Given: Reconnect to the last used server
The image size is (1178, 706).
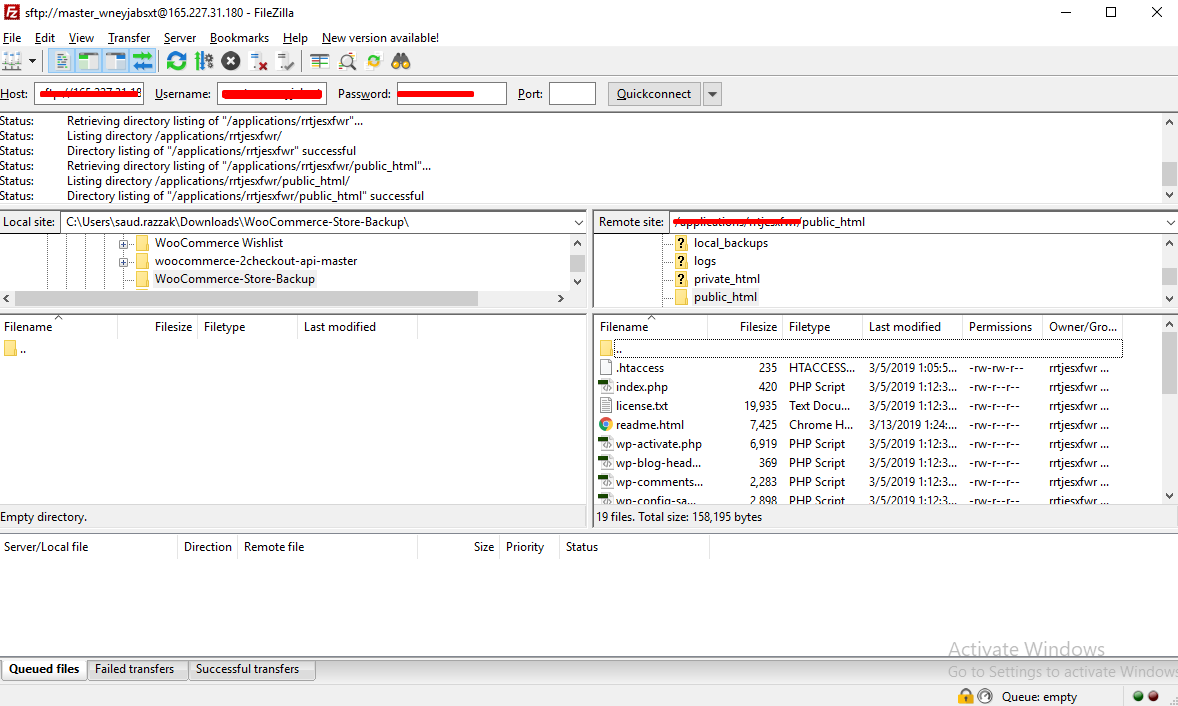Looking at the screenshot, I should click(x=285, y=62).
